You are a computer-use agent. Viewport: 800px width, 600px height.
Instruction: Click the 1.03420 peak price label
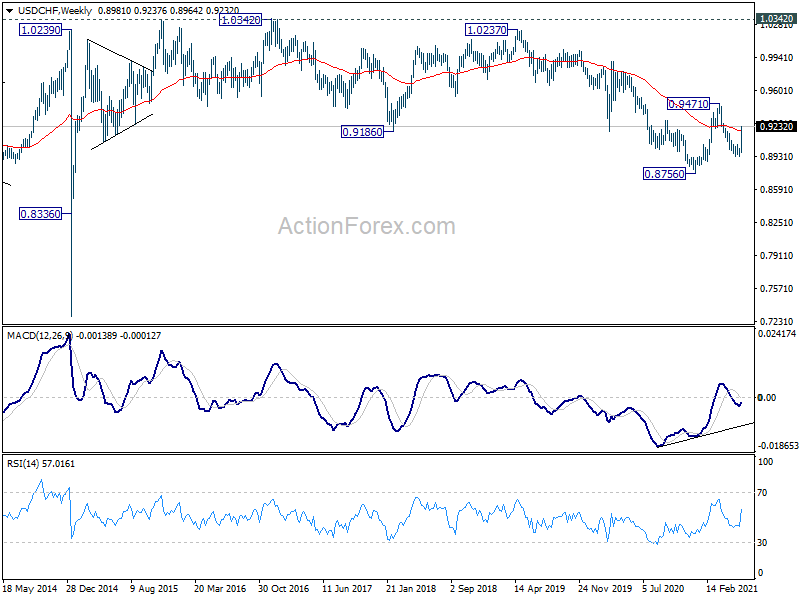pos(240,20)
